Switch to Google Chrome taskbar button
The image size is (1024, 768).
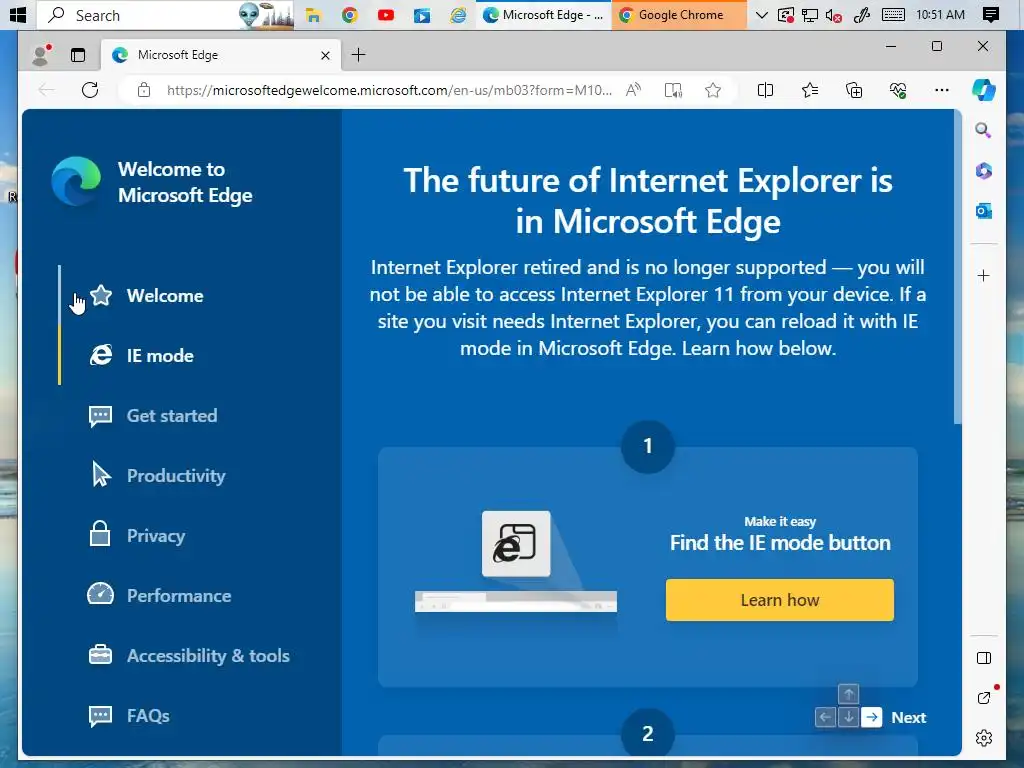coord(679,15)
